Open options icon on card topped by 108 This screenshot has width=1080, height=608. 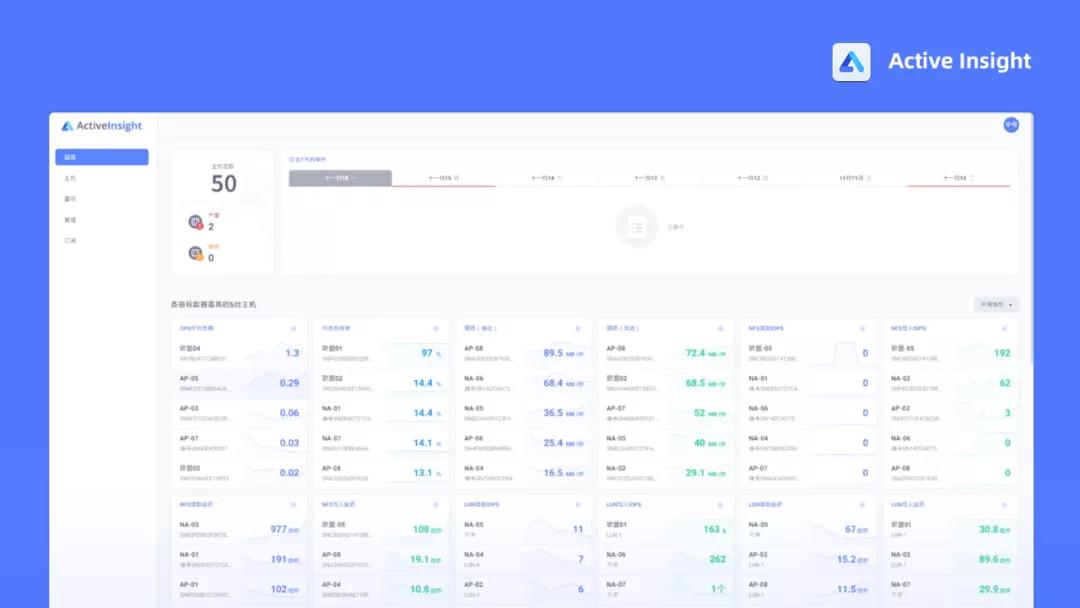click(435, 505)
